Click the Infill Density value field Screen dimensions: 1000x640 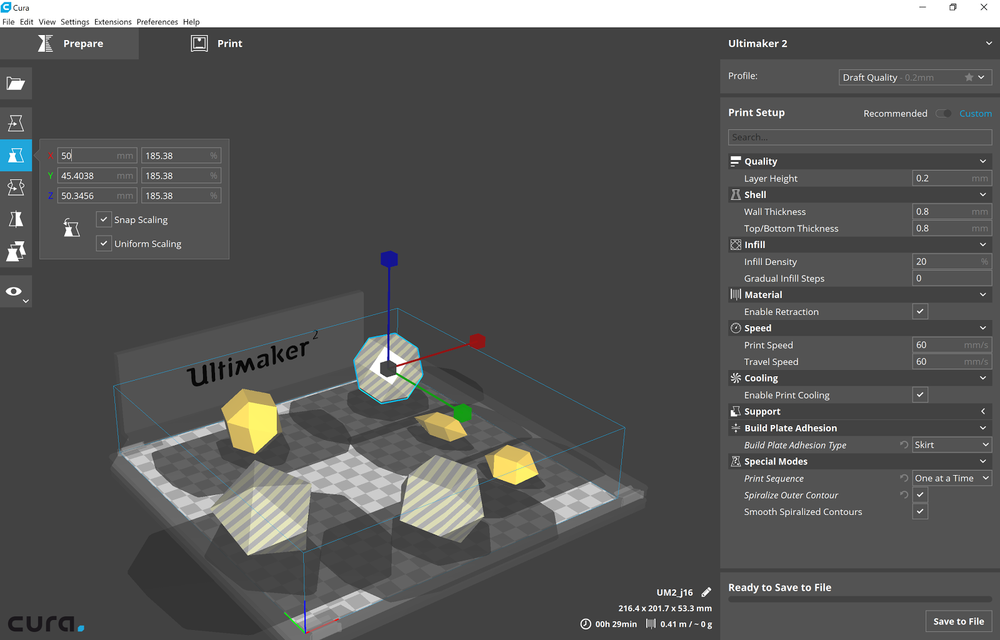(952, 261)
